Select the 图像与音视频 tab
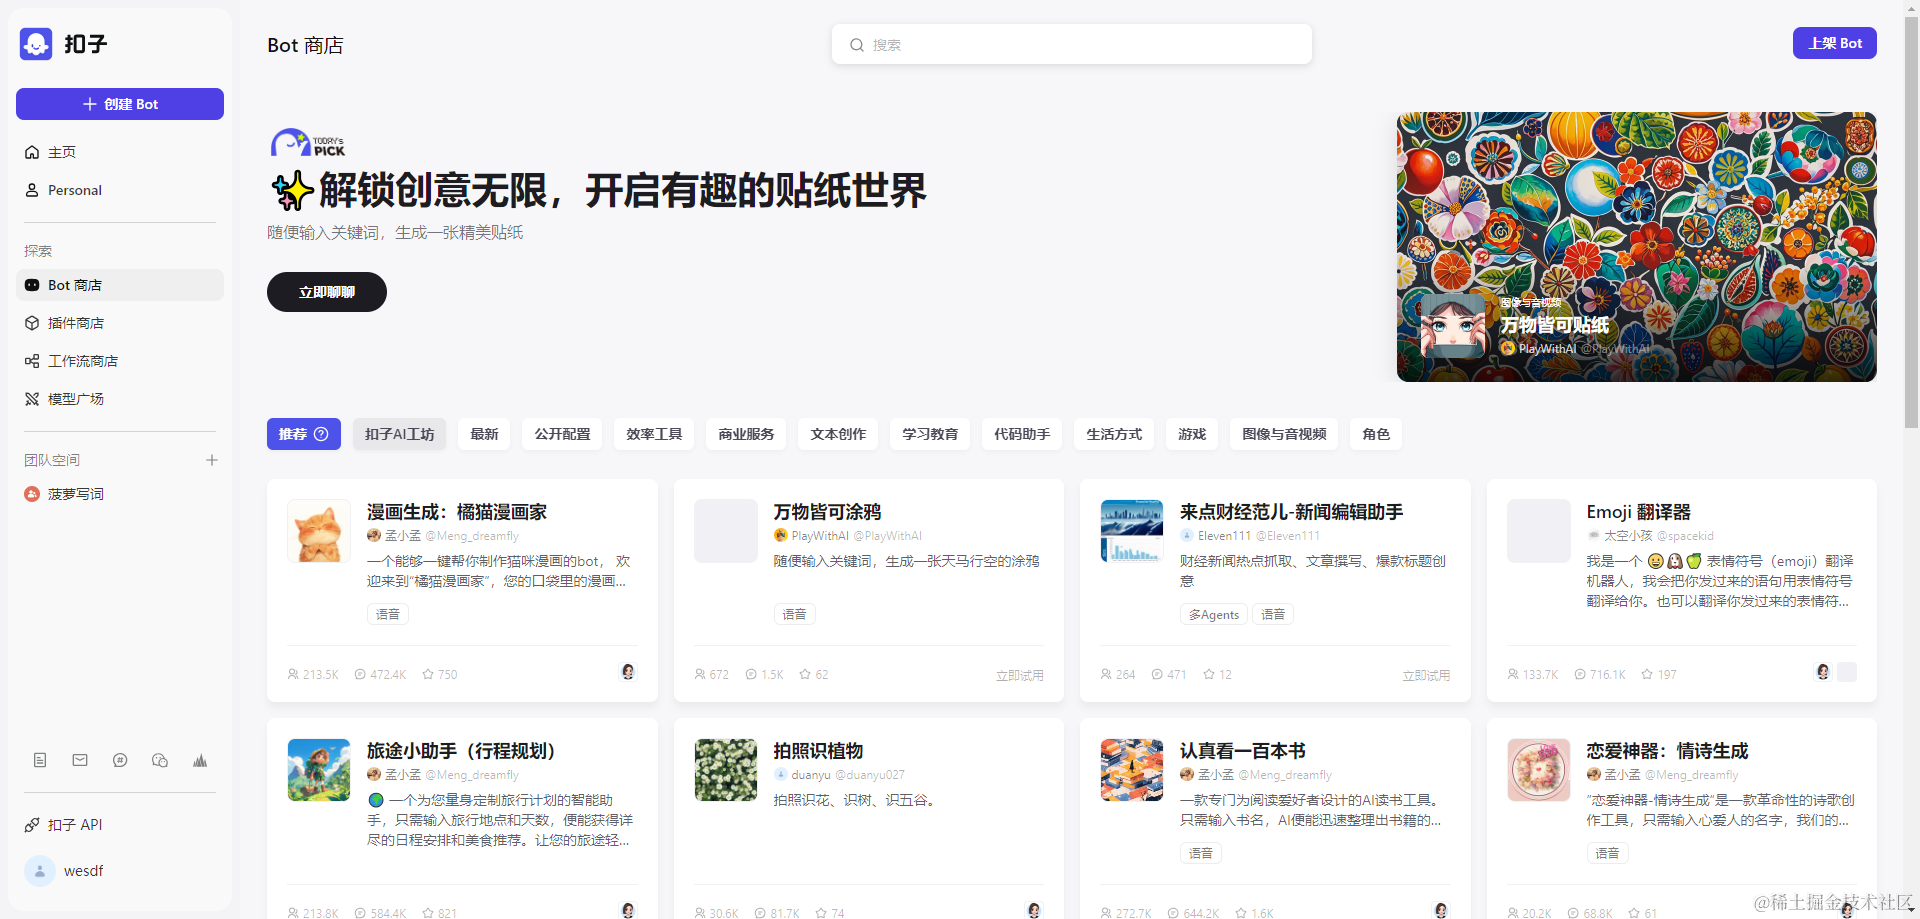Viewport: 1920px width, 919px height. (1284, 434)
